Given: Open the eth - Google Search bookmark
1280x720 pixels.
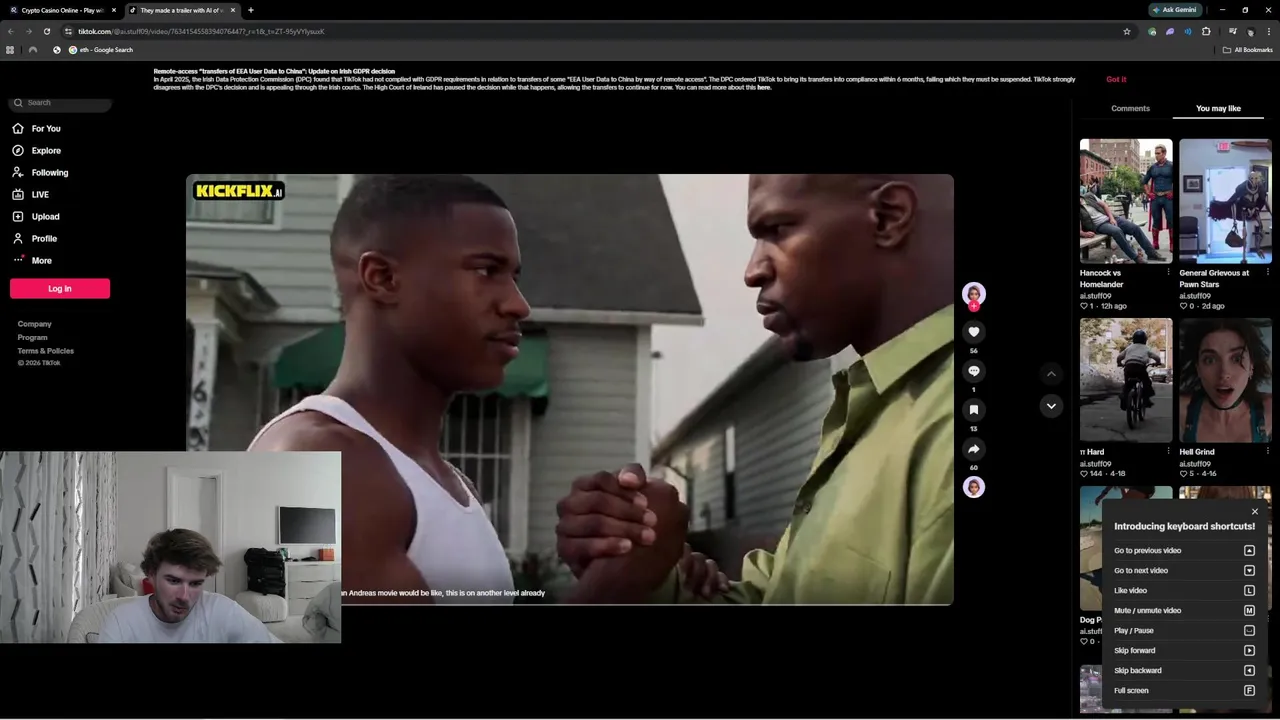Looking at the screenshot, I should pyautogui.click(x=100, y=50).
